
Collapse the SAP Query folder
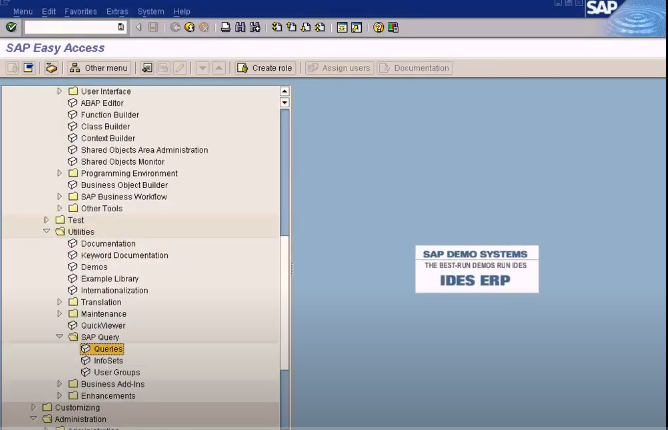[60, 336]
